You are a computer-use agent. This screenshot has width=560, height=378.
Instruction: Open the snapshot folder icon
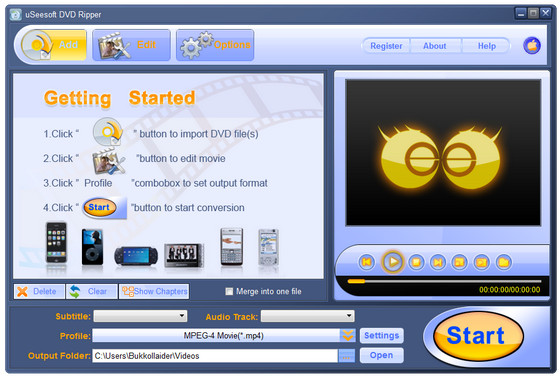pyautogui.click(x=504, y=262)
